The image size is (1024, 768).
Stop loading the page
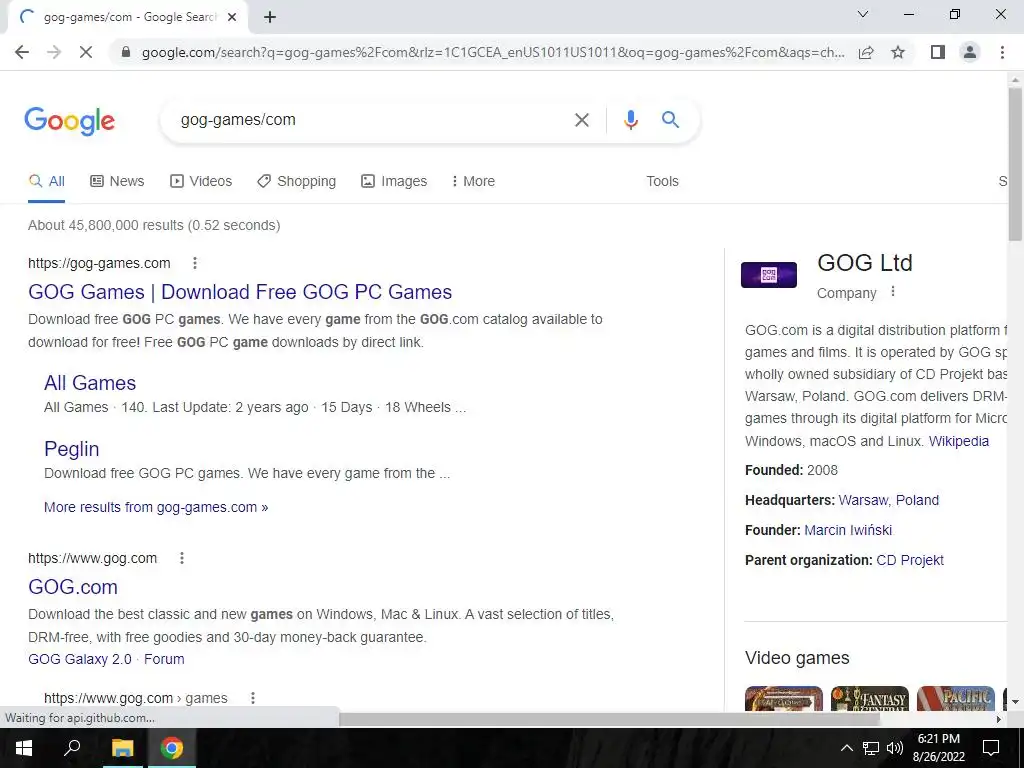[x=86, y=52]
